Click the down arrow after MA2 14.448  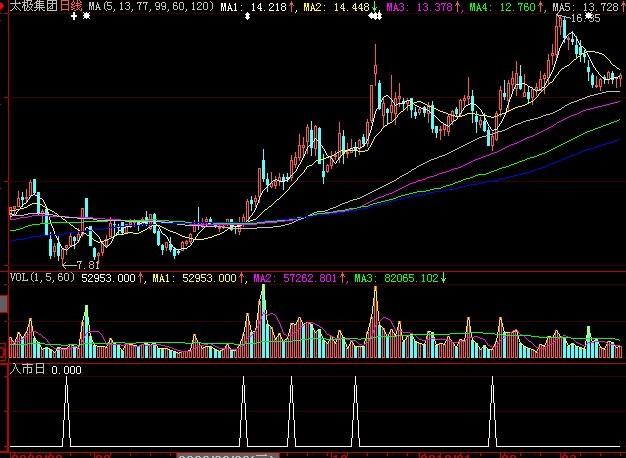375,7
